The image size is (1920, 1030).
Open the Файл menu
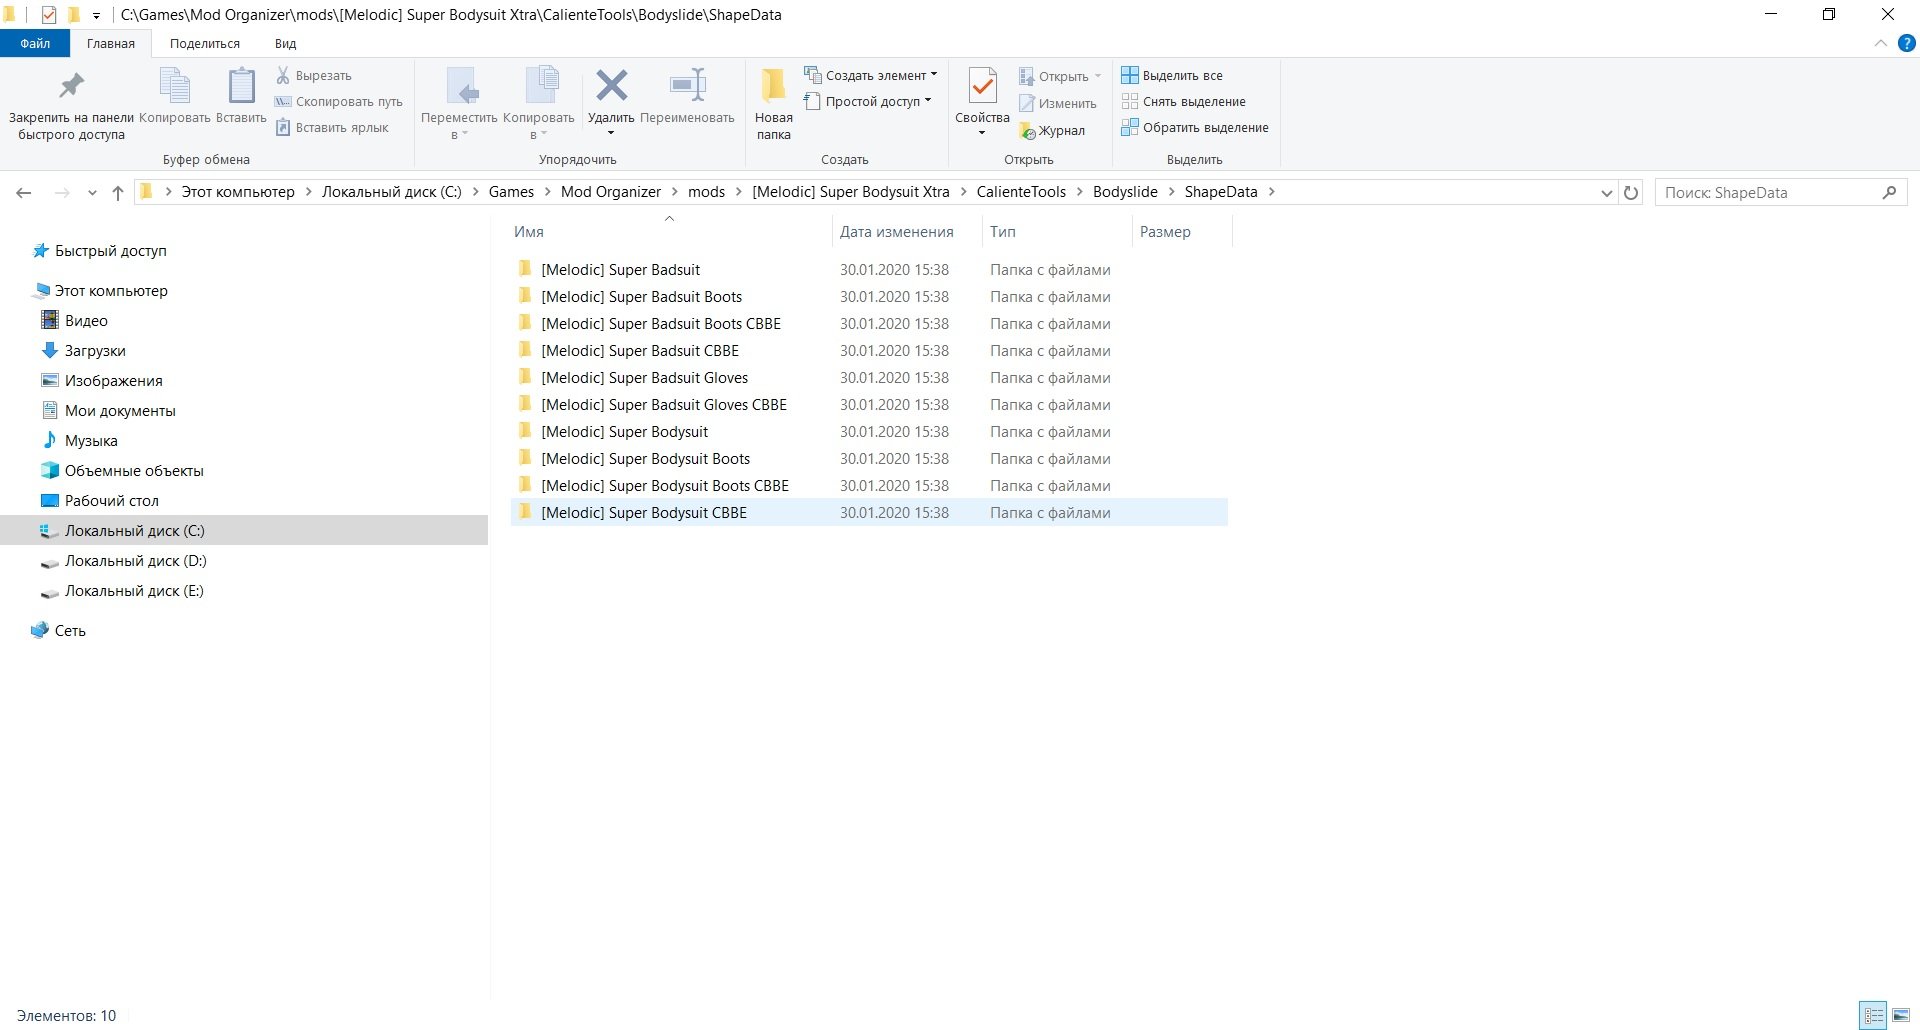pyautogui.click(x=35, y=43)
